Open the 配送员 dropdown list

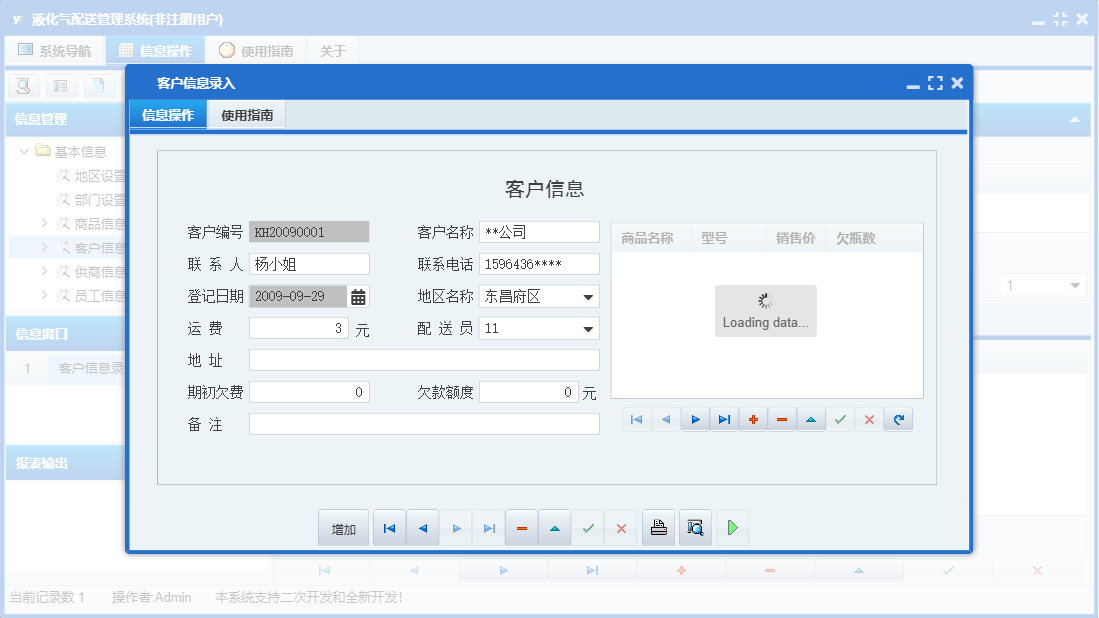(x=588, y=328)
